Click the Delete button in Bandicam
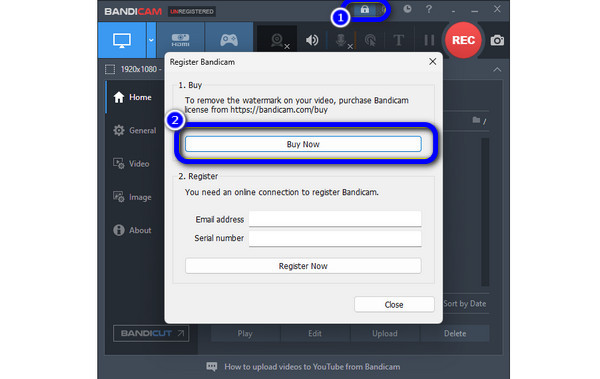This screenshot has height=379, width=600. pos(455,333)
